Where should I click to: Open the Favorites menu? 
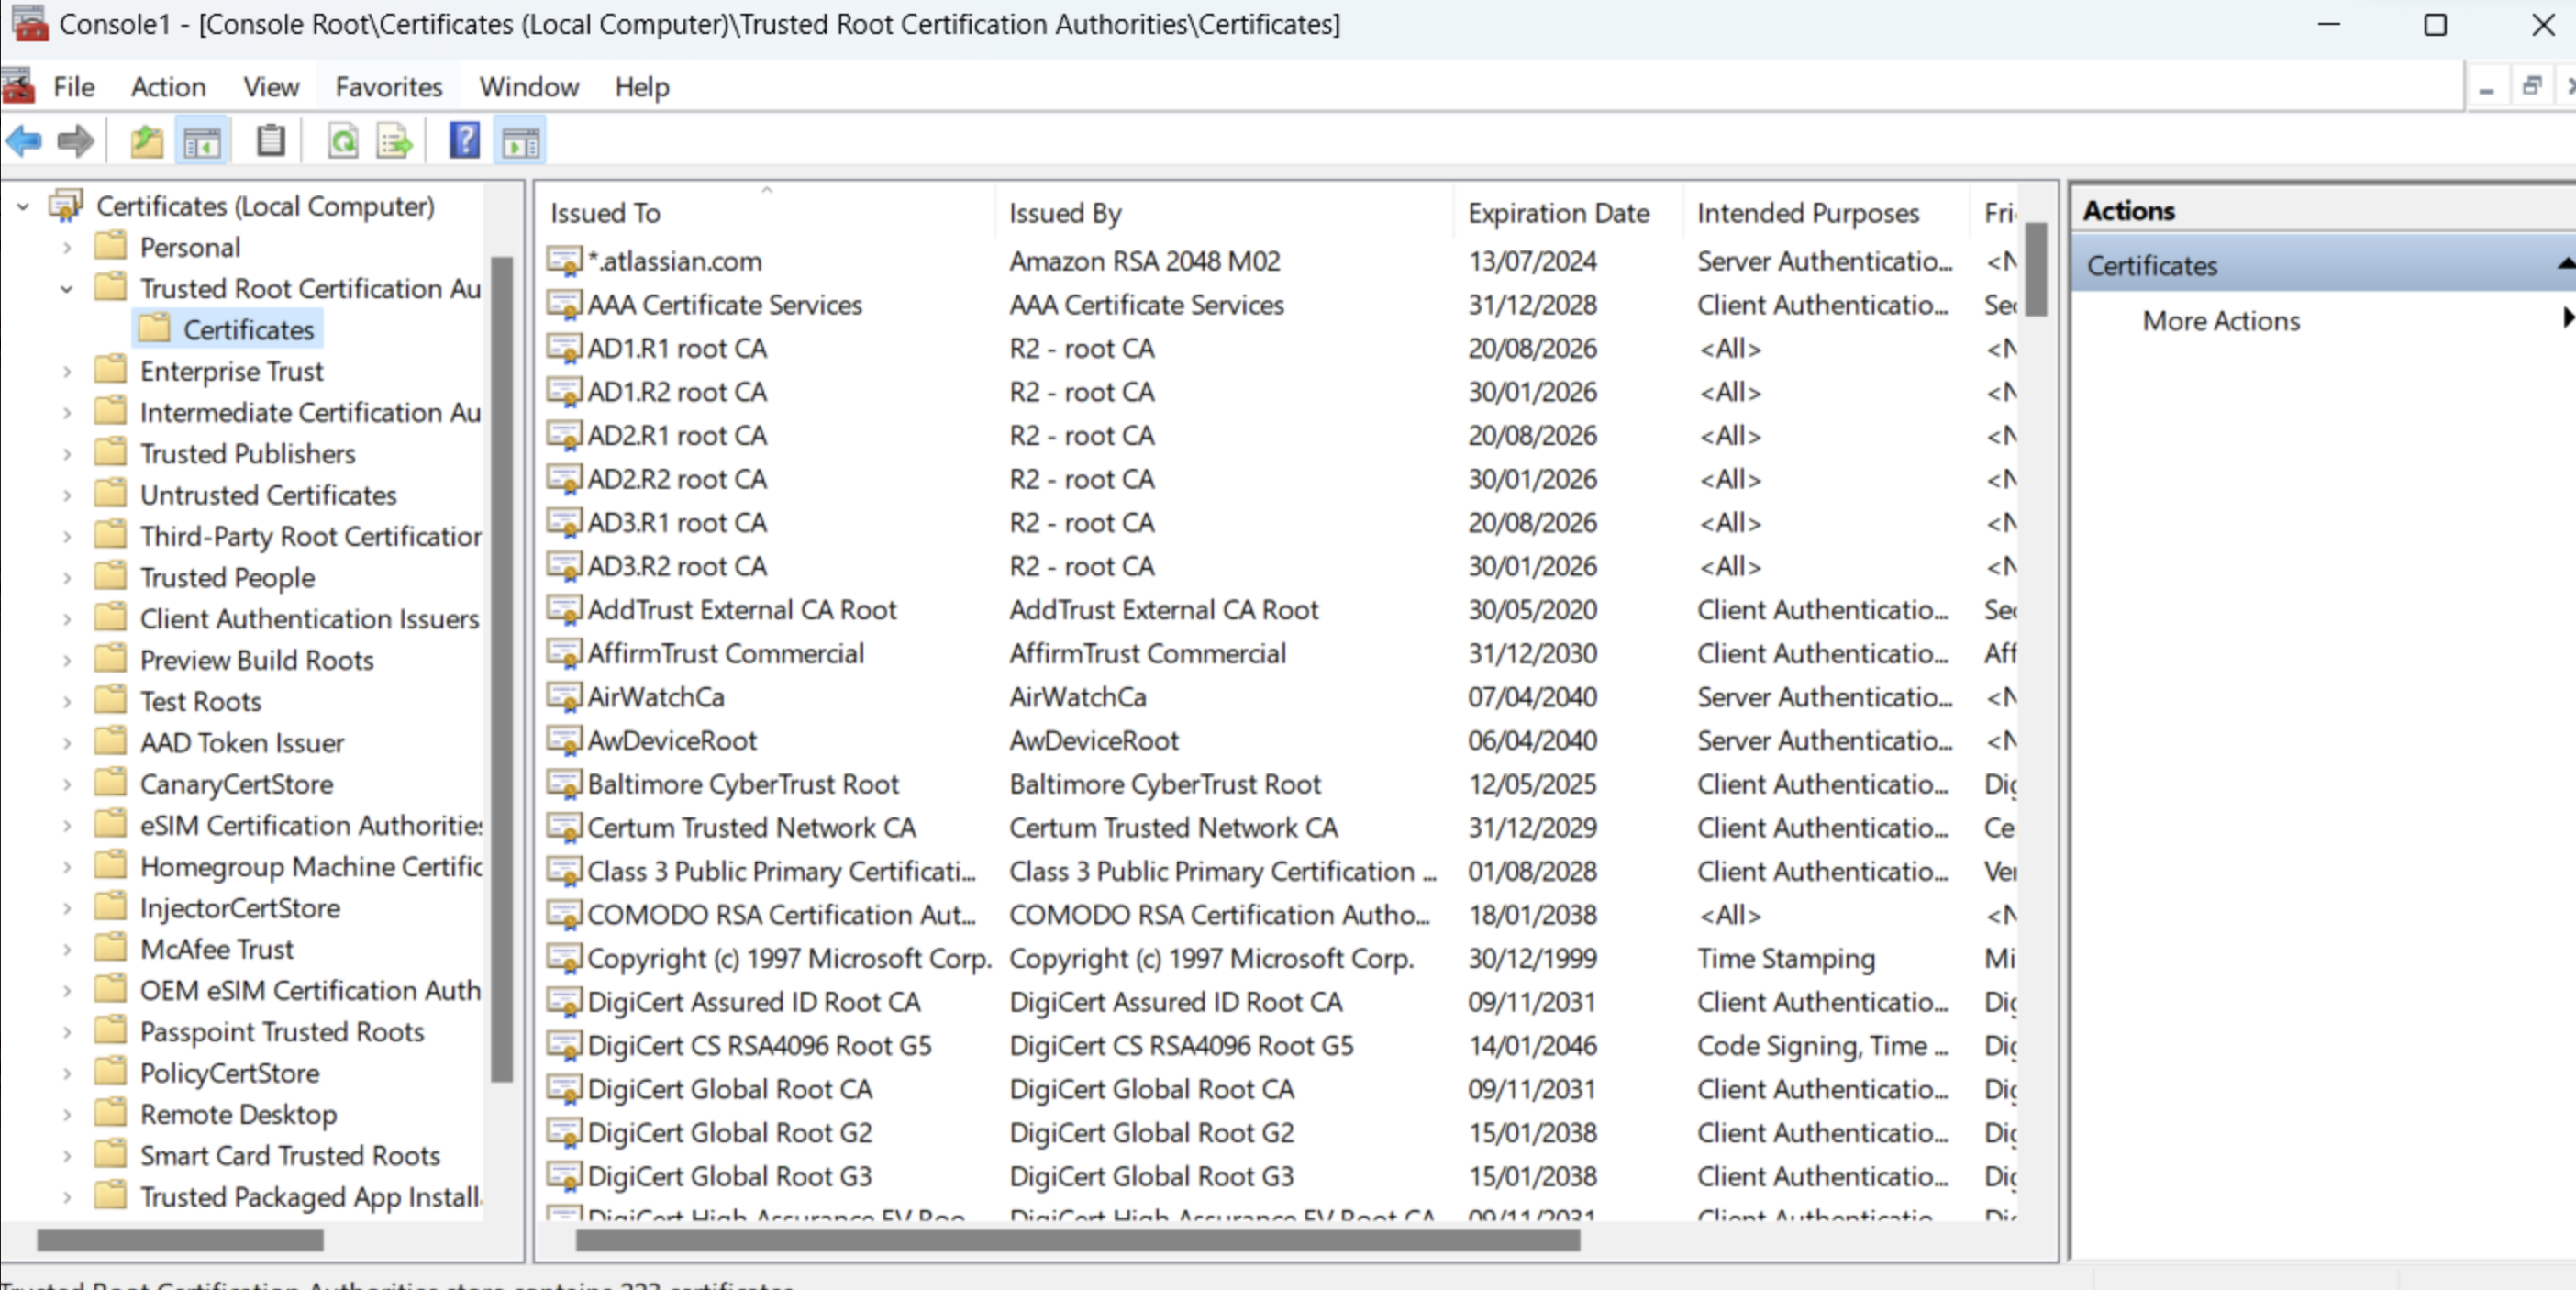pyautogui.click(x=388, y=87)
